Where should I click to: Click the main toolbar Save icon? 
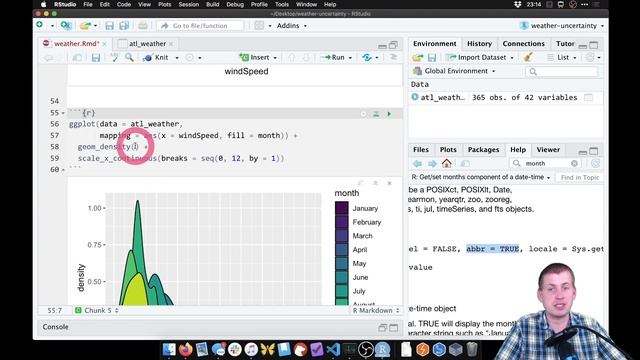coord(109,26)
